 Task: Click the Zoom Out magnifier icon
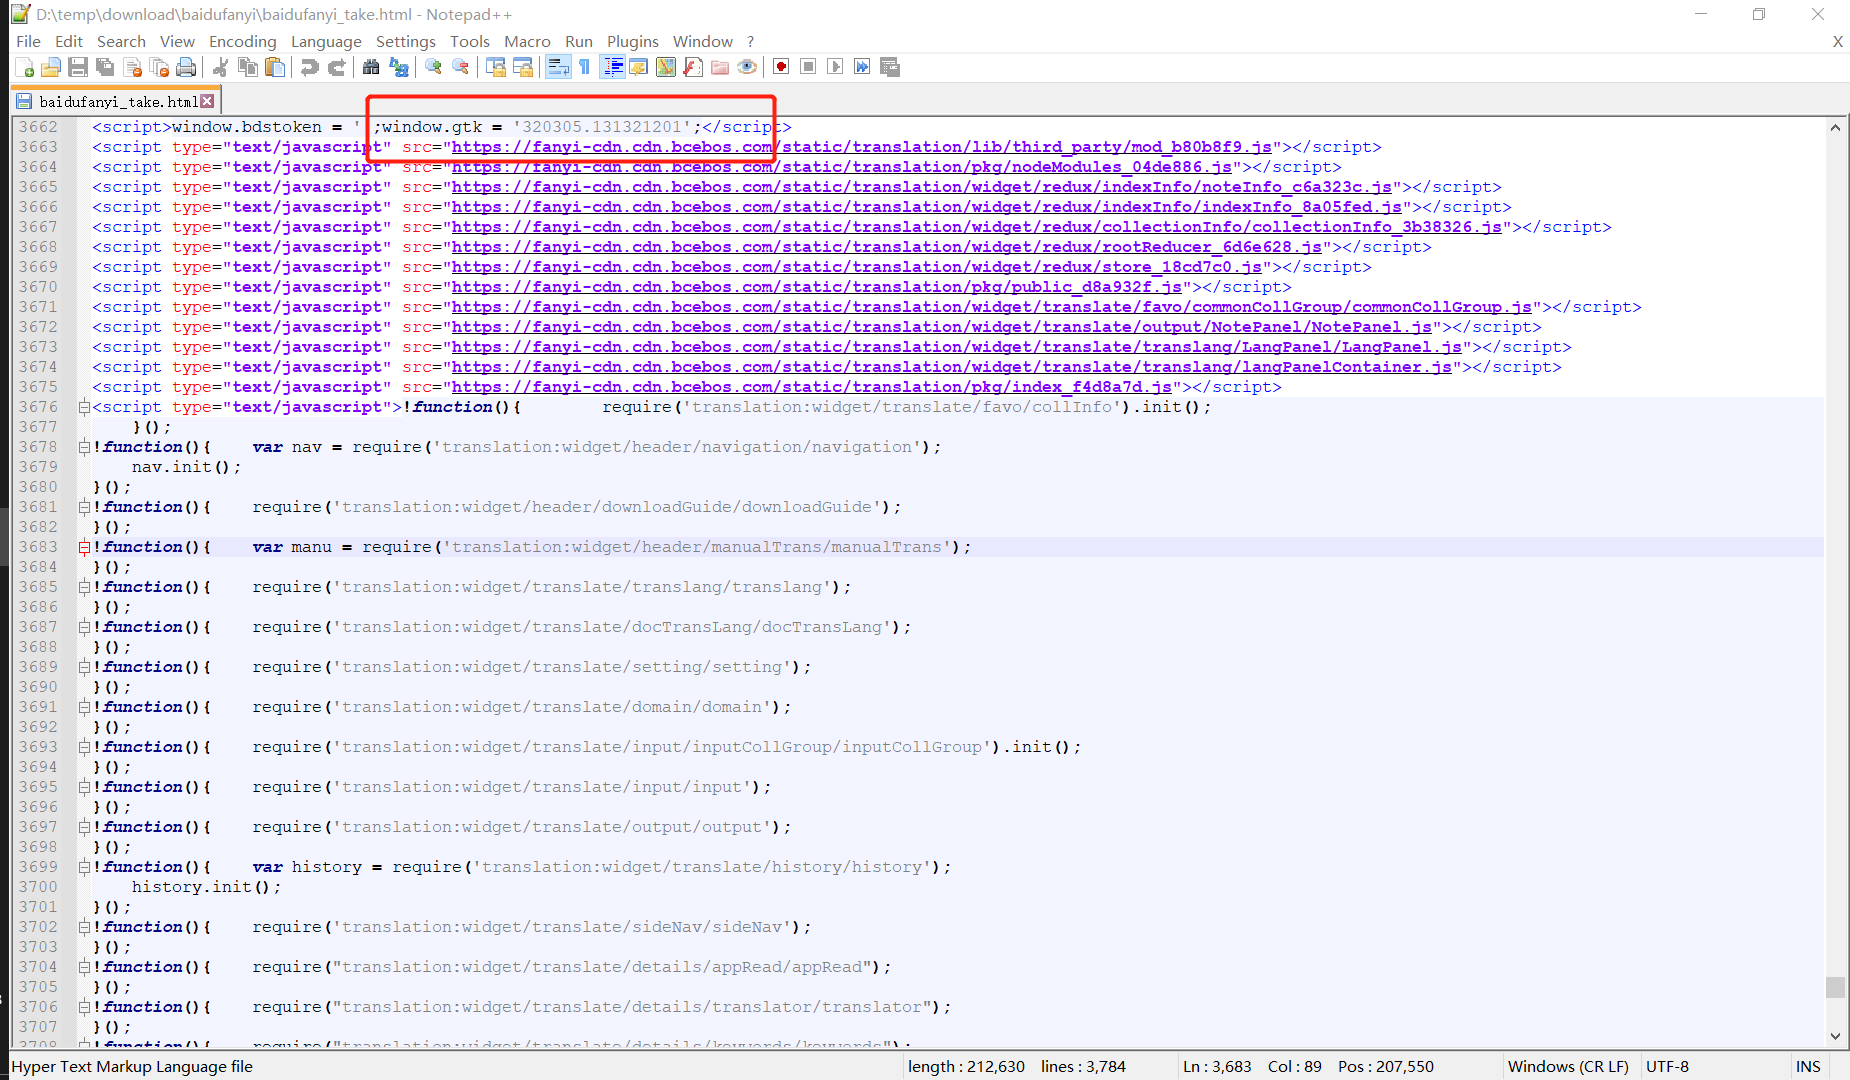tap(460, 67)
